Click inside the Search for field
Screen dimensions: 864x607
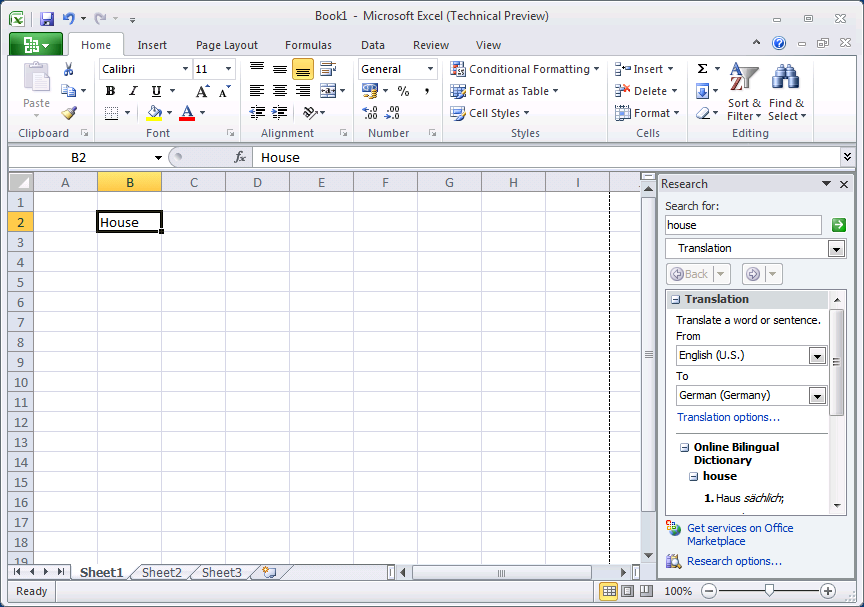pos(743,225)
